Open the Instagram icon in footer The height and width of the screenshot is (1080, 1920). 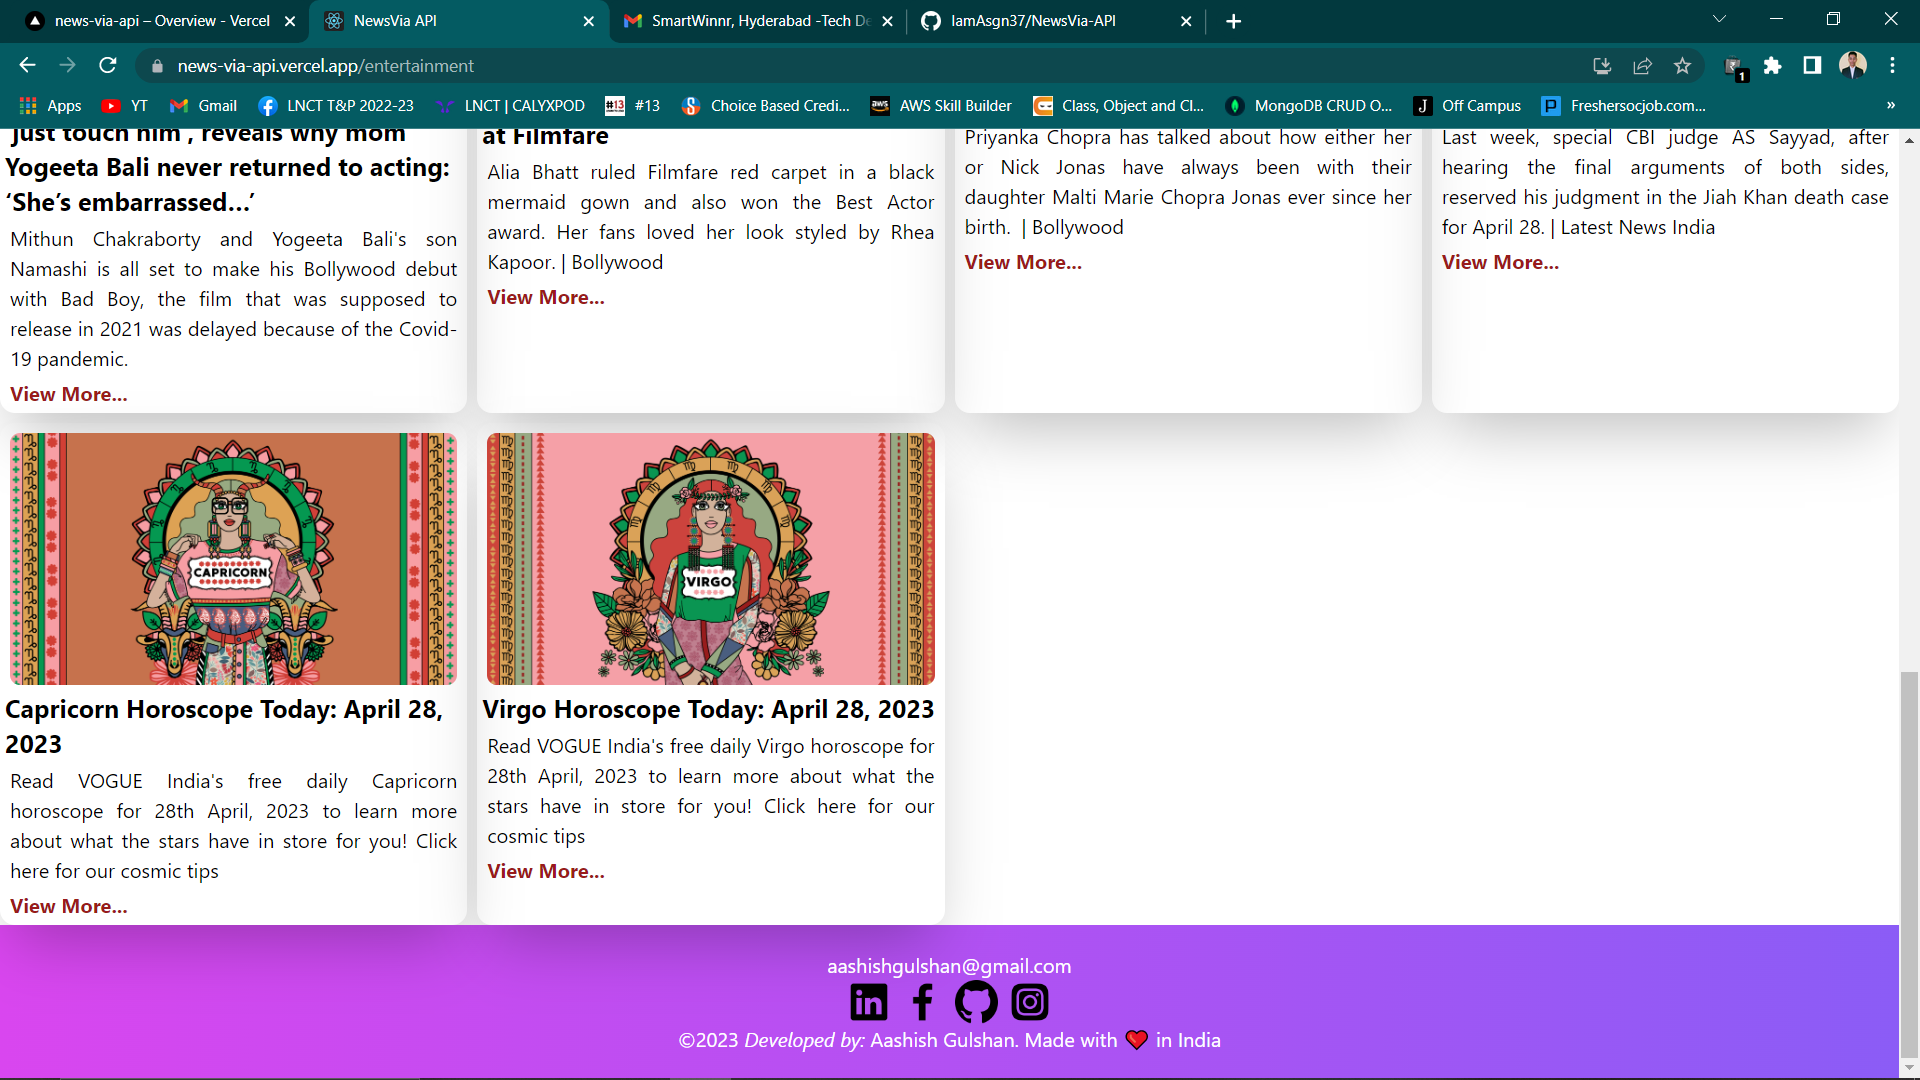(x=1030, y=1002)
